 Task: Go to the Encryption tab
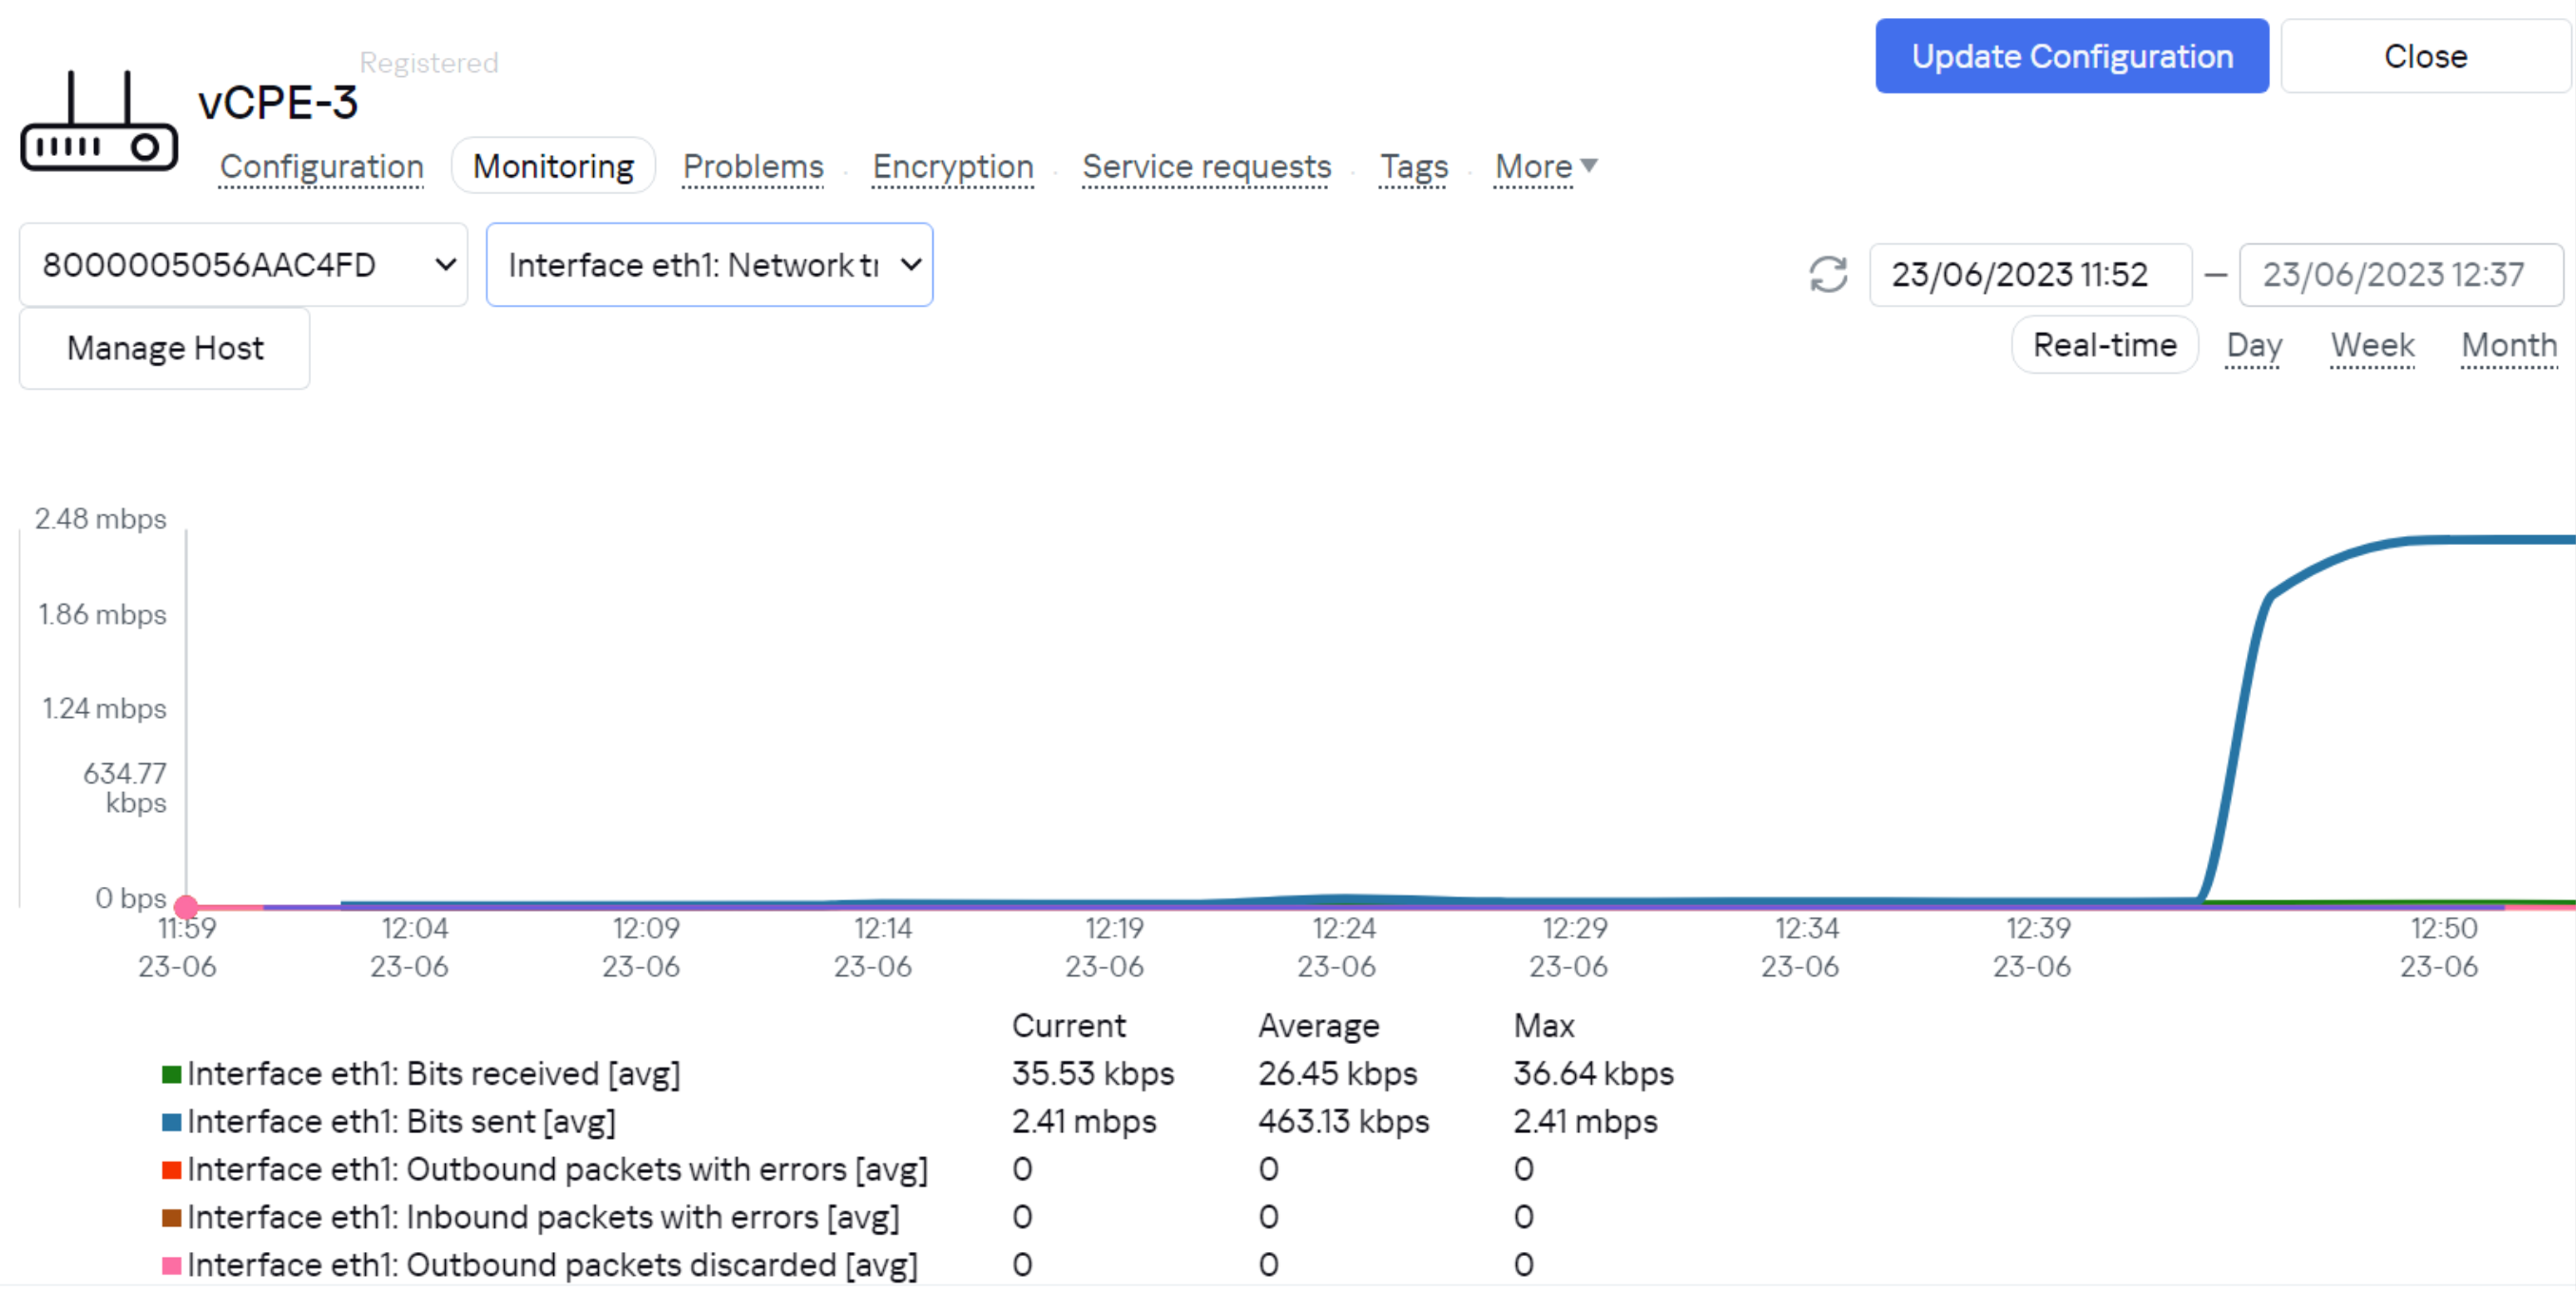[952, 167]
